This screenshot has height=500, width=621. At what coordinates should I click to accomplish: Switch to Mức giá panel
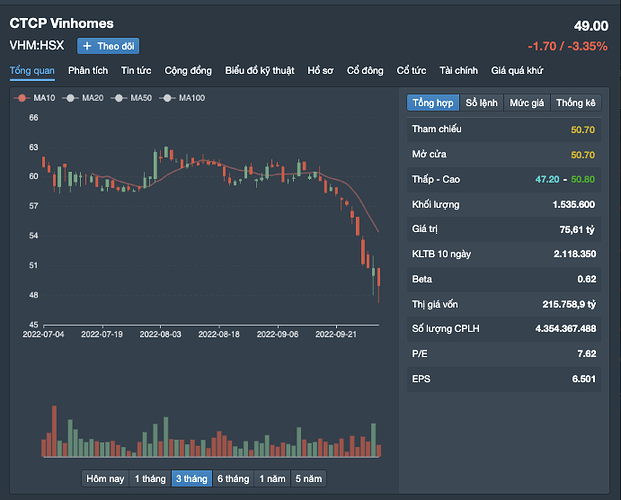(526, 103)
